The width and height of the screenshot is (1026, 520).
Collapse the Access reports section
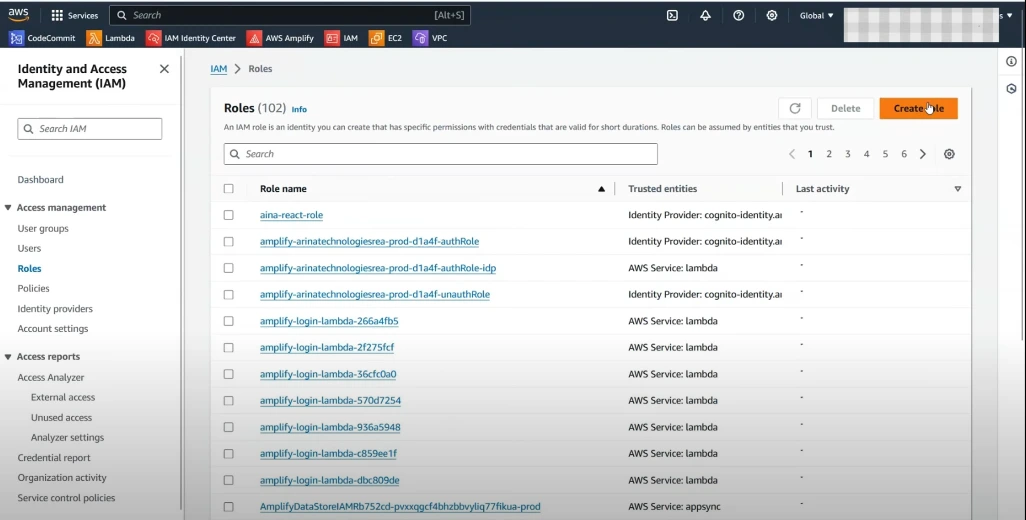point(9,357)
